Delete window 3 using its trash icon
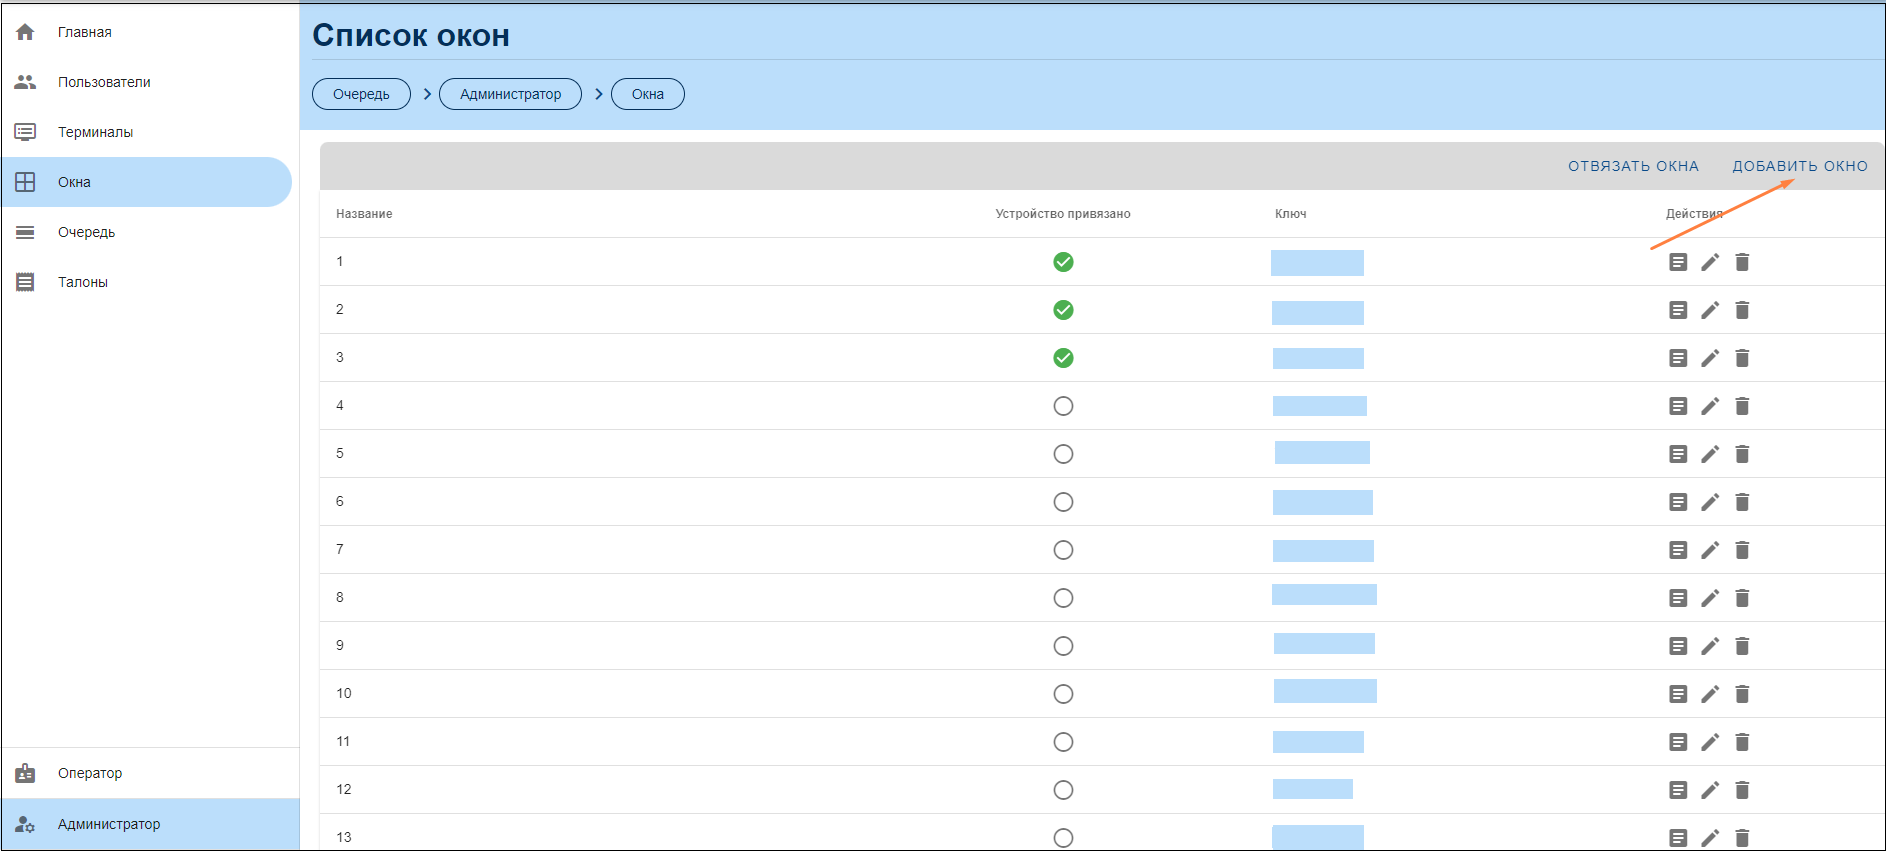This screenshot has height=851, width=1886. click(1742, 358)
